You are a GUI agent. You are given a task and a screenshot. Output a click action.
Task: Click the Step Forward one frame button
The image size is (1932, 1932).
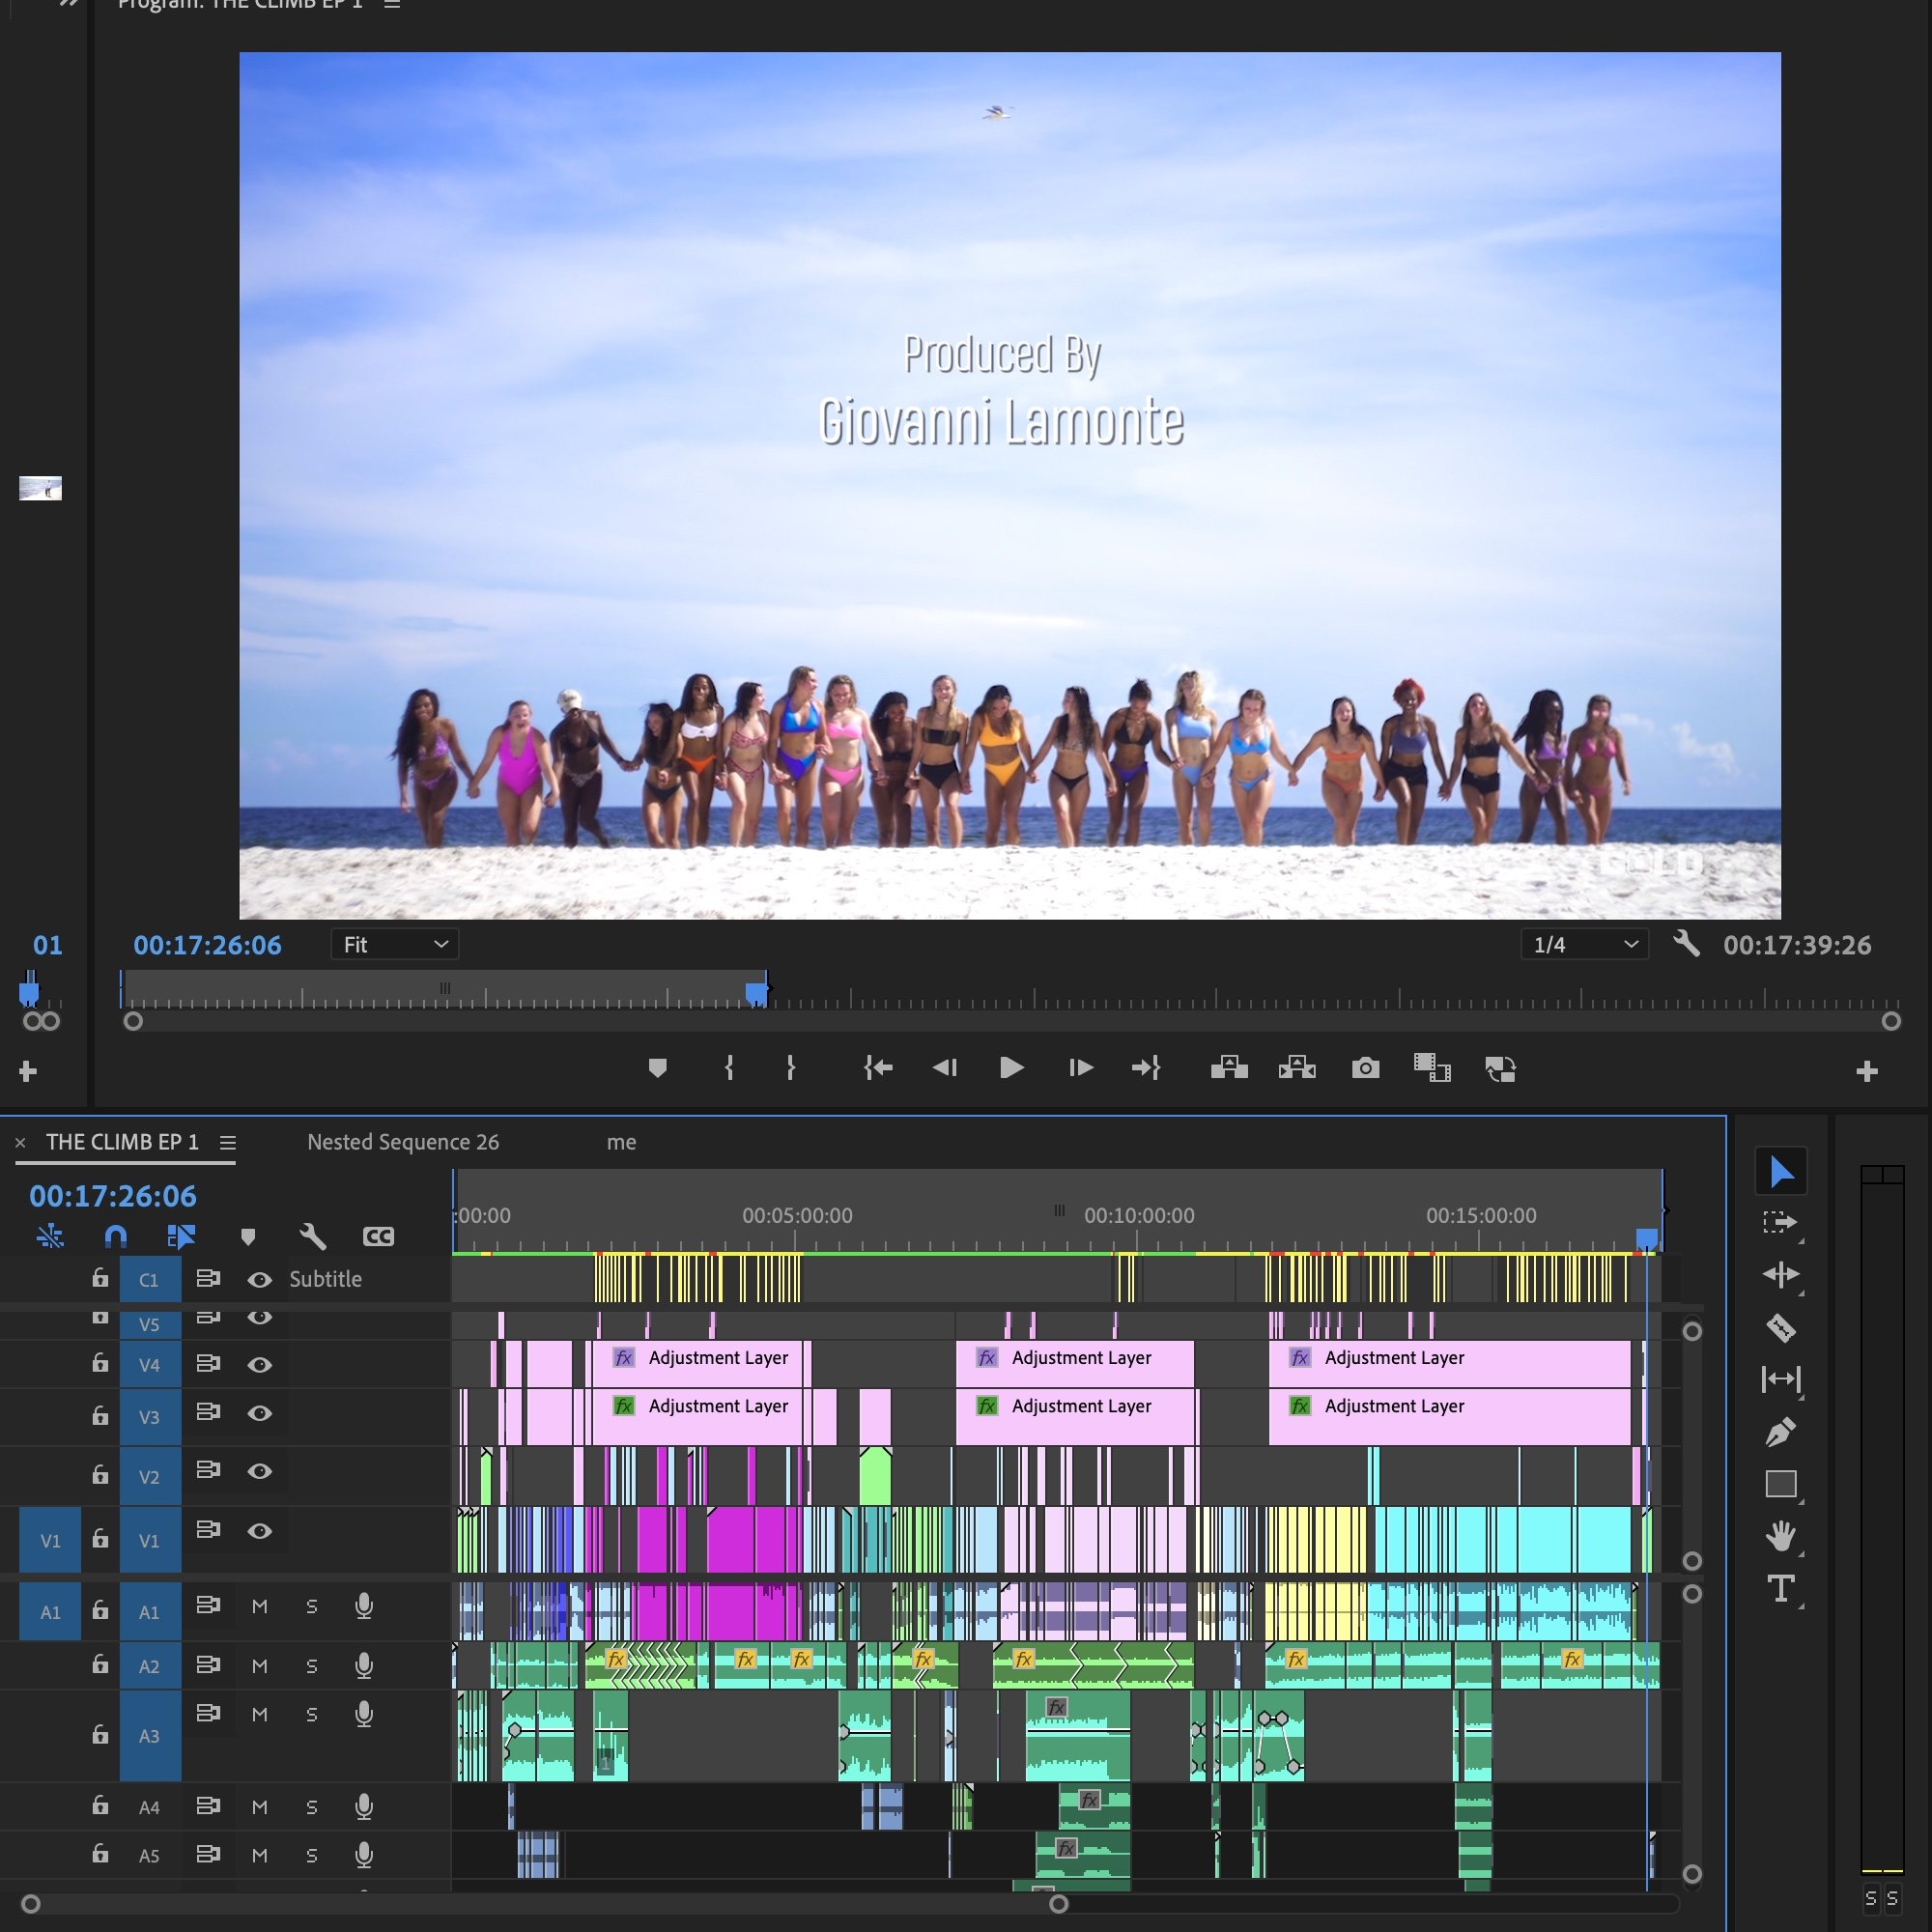click(1080, 1068)
